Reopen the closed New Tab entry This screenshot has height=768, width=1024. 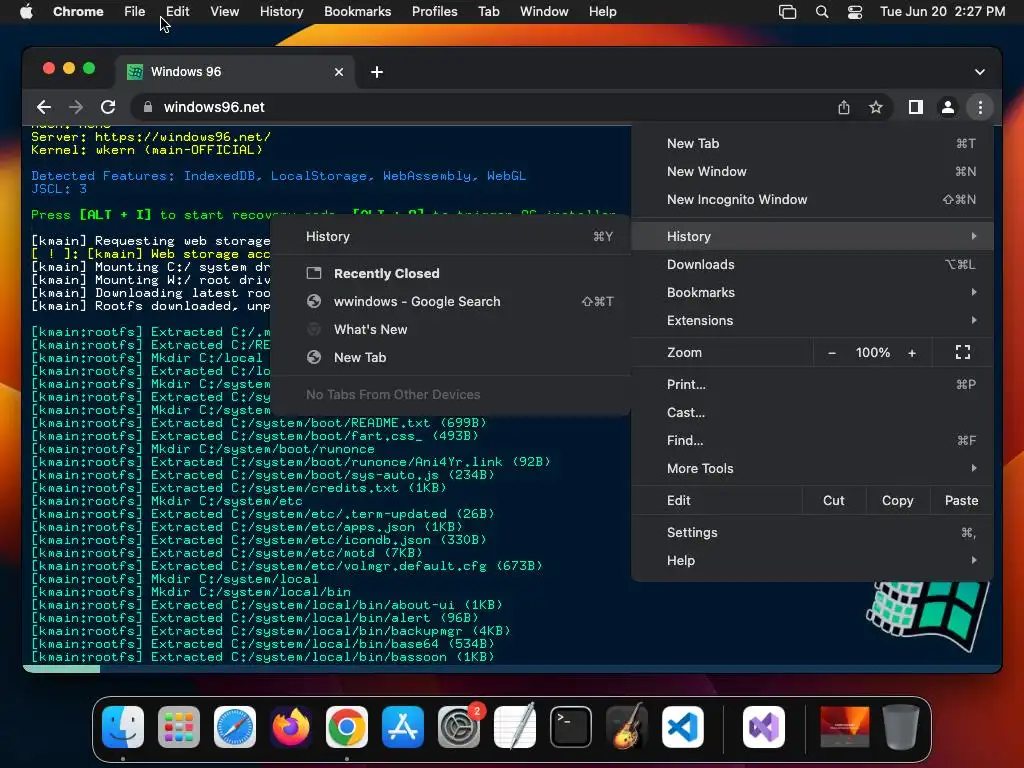451,358
